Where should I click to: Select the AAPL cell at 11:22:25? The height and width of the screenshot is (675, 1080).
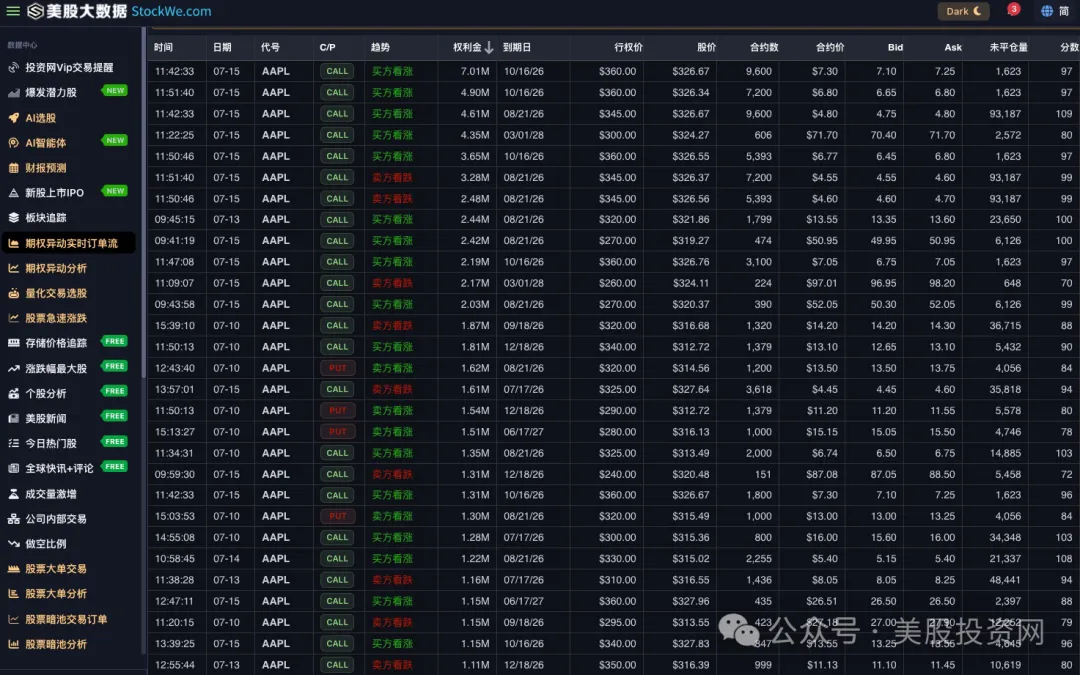[x=276, y=135]
